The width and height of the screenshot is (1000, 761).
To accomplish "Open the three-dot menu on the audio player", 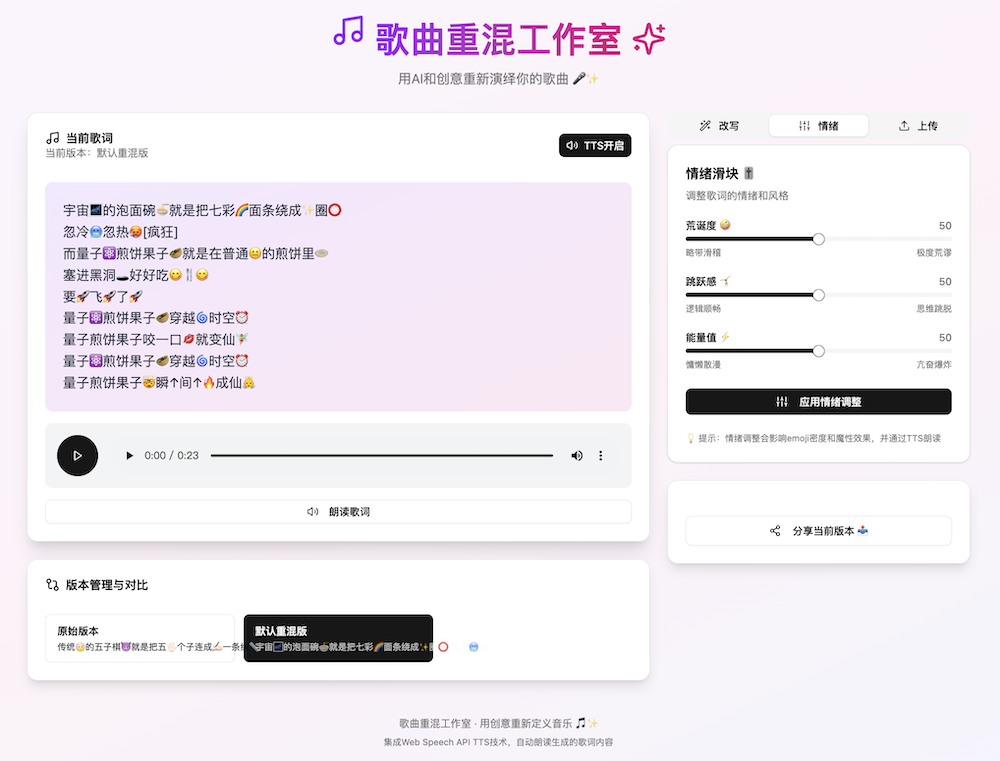I will coord(600,455).
